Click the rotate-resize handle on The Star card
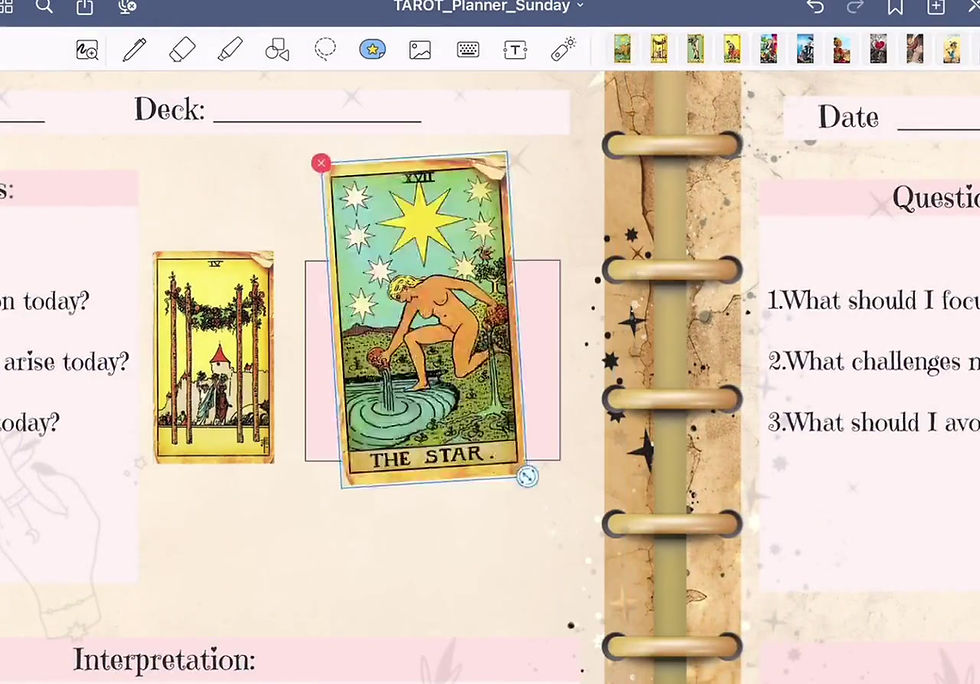Viewport: 980px width, 684px height. tap(528, 476)
